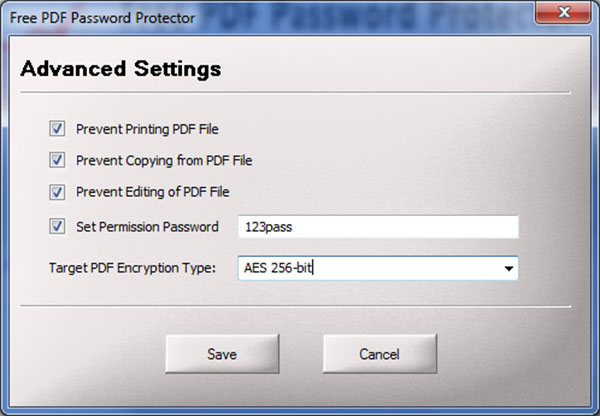Image resolution: width=600 pixels, height=416 pixels.
Task: Click the encryption dropdown arrow
Action: [x=508, y=269]
